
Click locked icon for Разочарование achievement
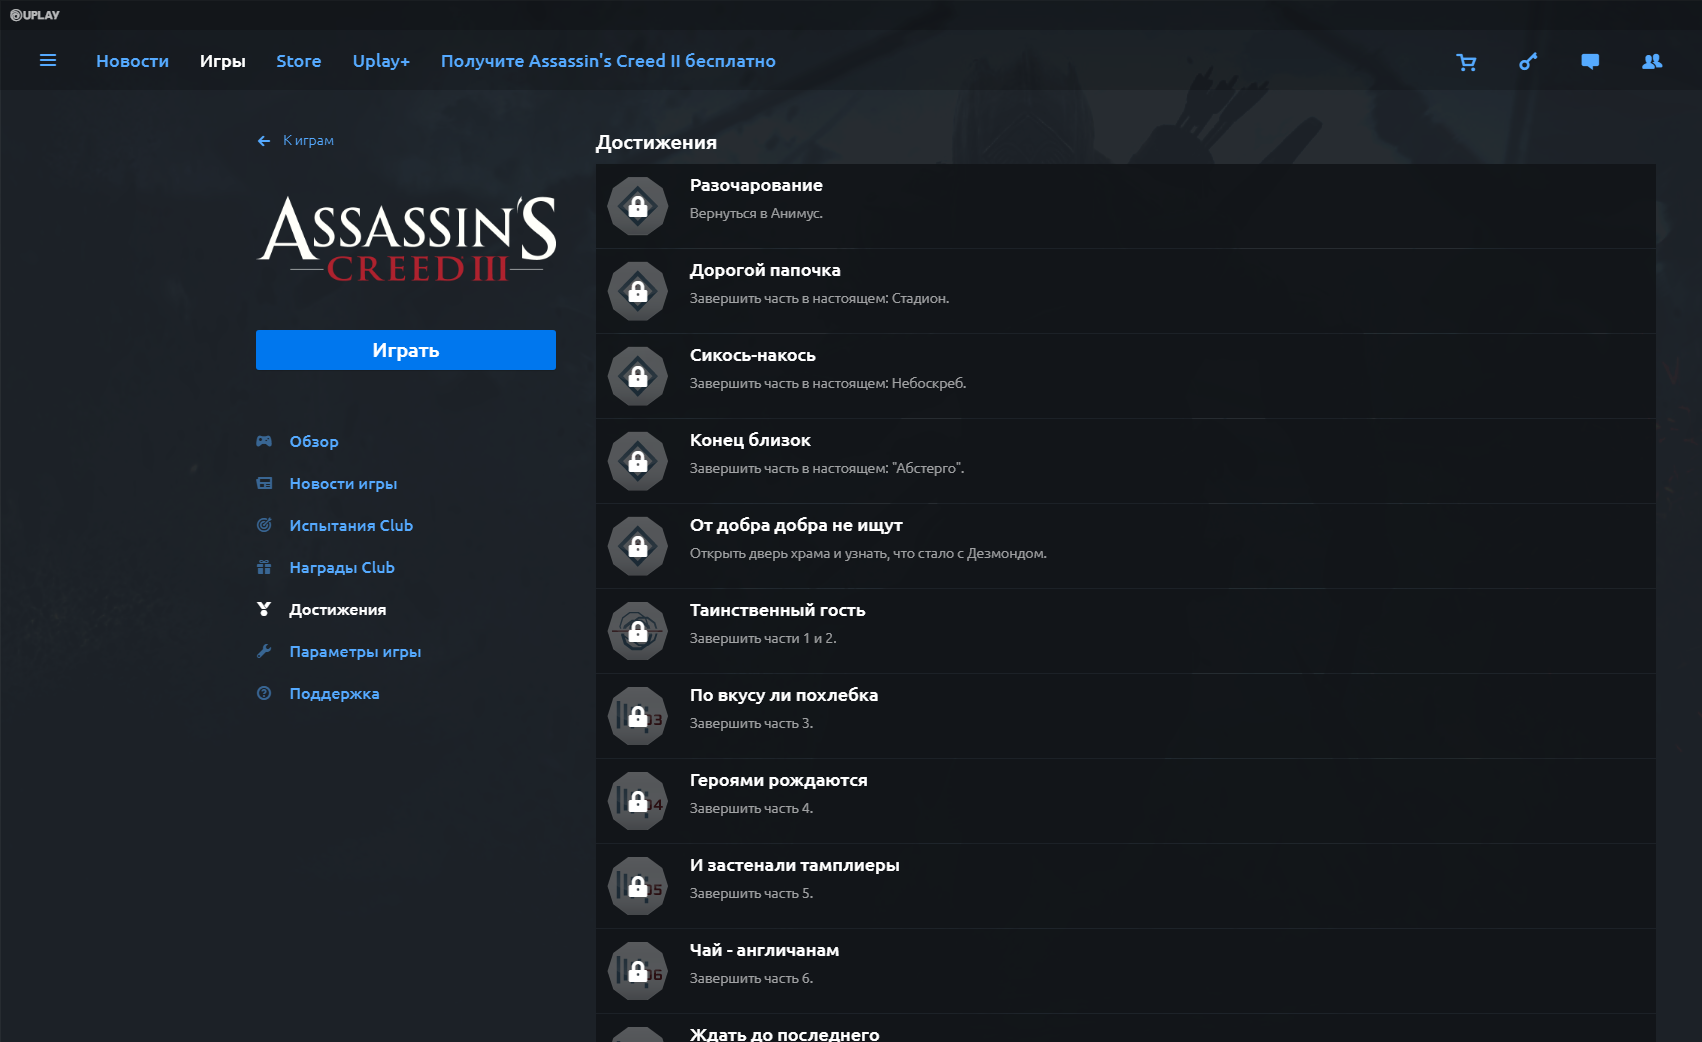[638, 207]
